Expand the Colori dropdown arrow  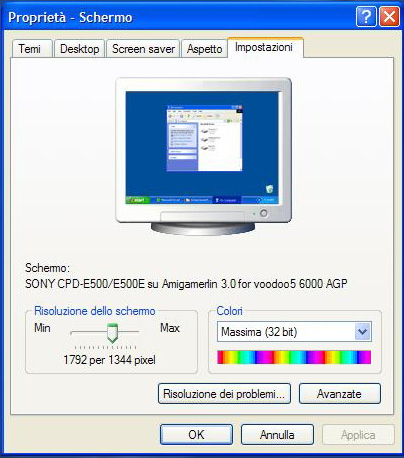[362, 332]
